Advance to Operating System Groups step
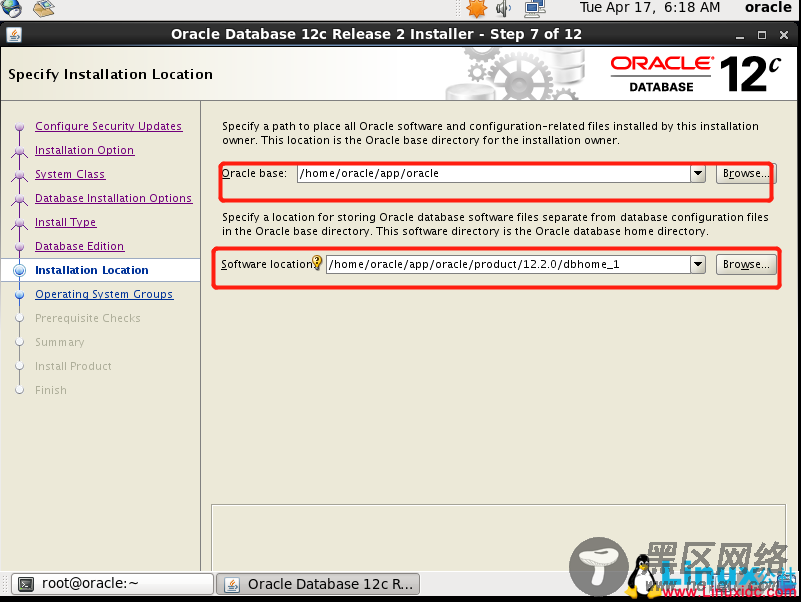This screenshot has width=801, height=602. coord(104,294)
